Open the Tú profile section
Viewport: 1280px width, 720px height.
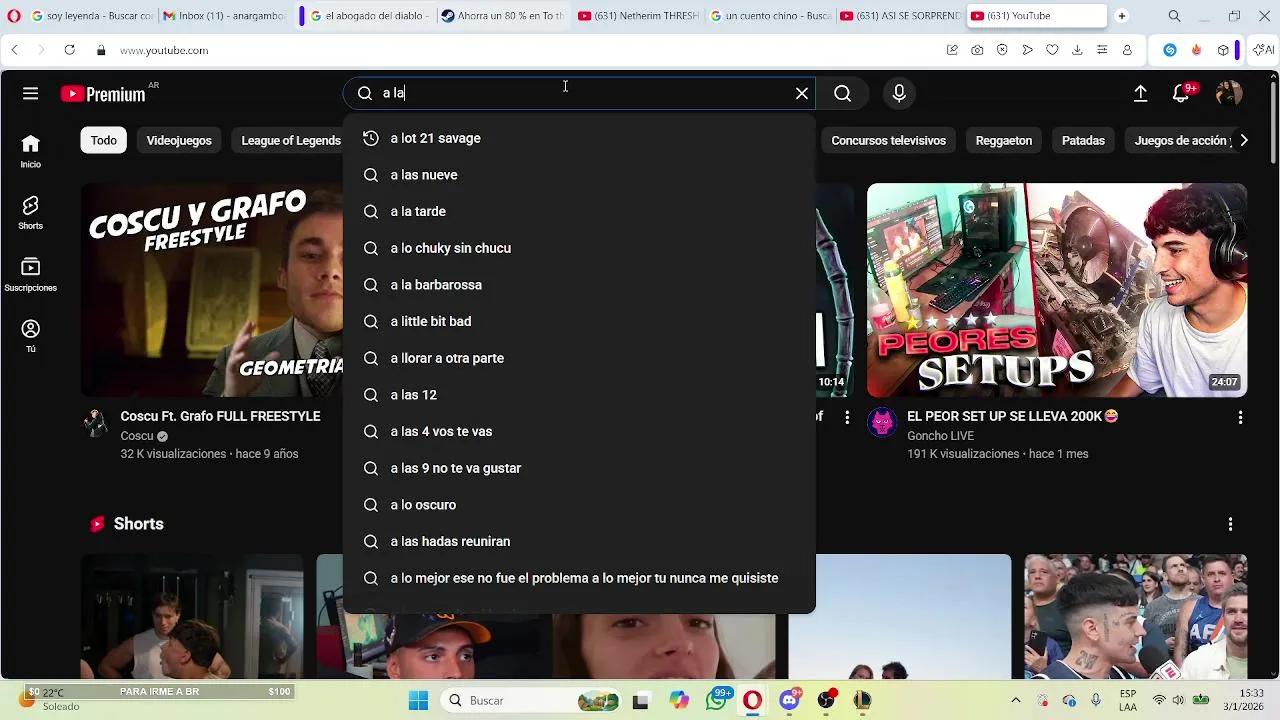(x=31, y=336)
